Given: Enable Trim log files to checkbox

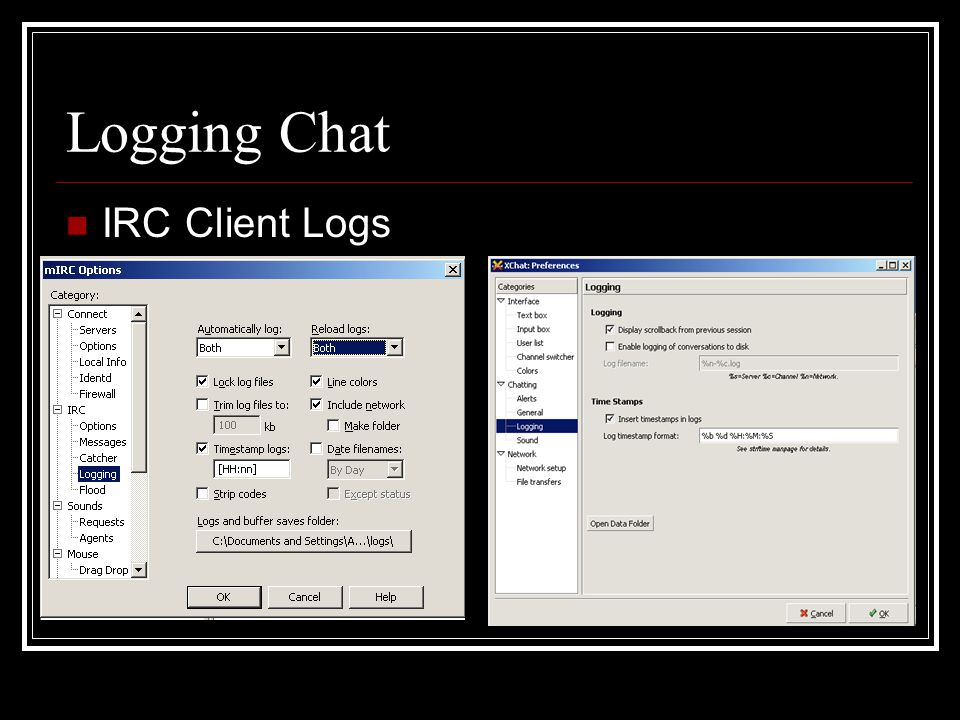Looking at the screenshot, I should click(x=202, y=405).
